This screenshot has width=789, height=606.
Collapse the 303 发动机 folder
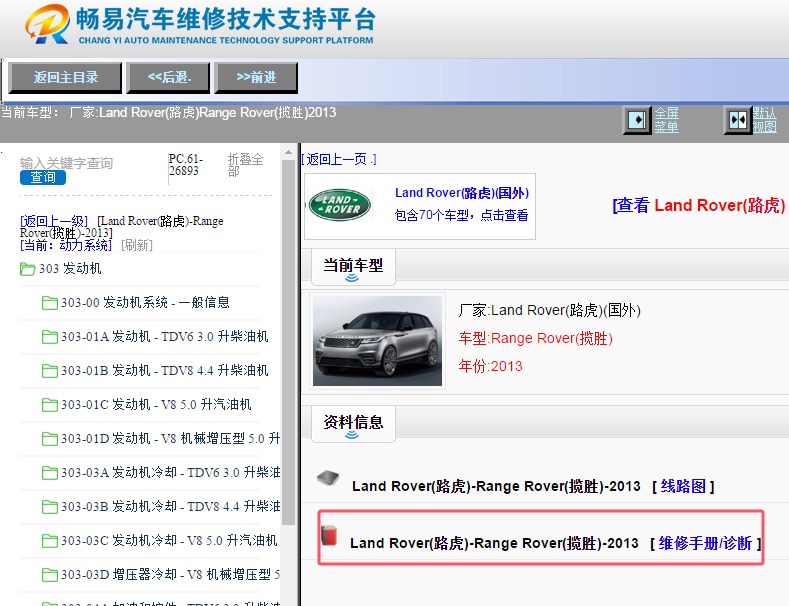[70, 268]
